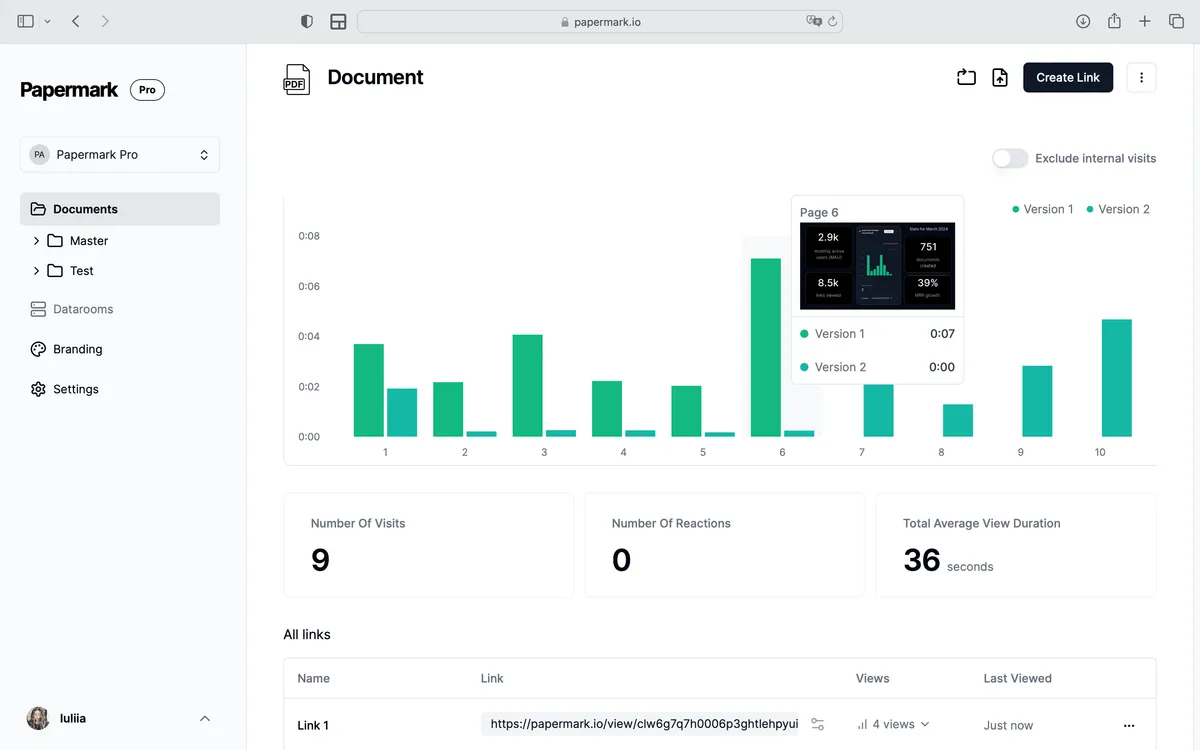Click the Name column header
The image size is (1200, 750).
pyautogui.click(x=313, y=678)
